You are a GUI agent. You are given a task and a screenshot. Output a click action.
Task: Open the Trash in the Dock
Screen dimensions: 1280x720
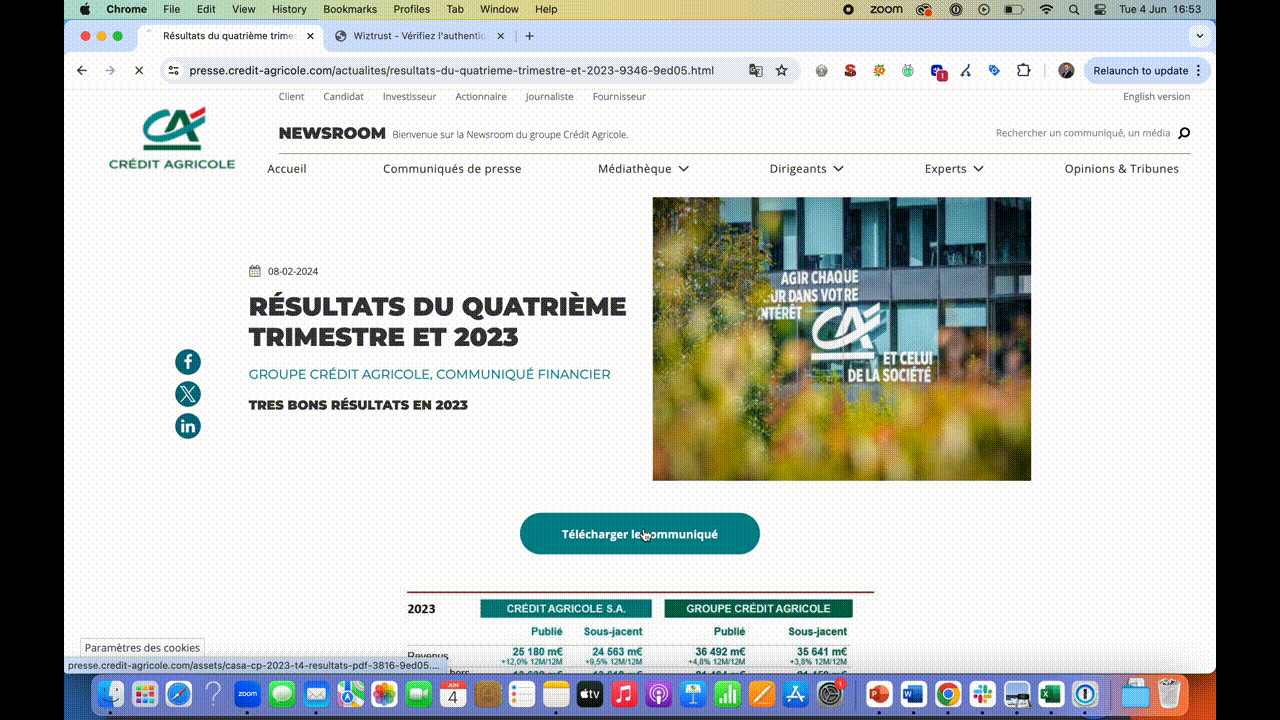(1169, 693)
